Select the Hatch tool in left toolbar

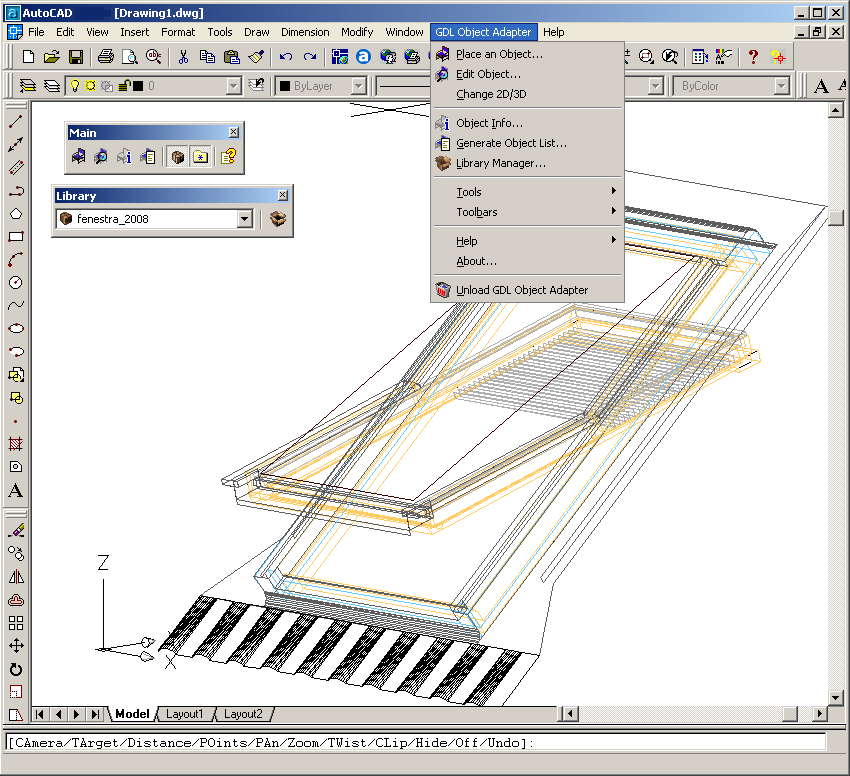16,444
